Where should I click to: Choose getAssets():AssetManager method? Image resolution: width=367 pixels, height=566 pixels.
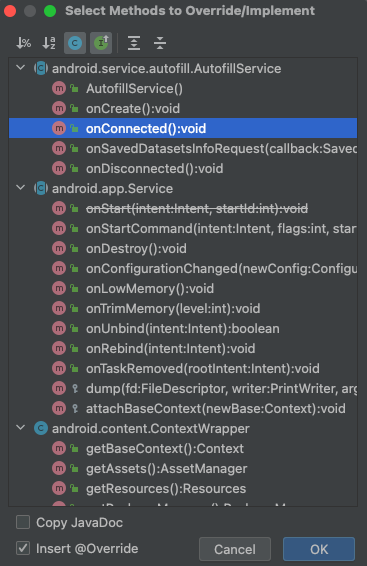pos(183,468)
